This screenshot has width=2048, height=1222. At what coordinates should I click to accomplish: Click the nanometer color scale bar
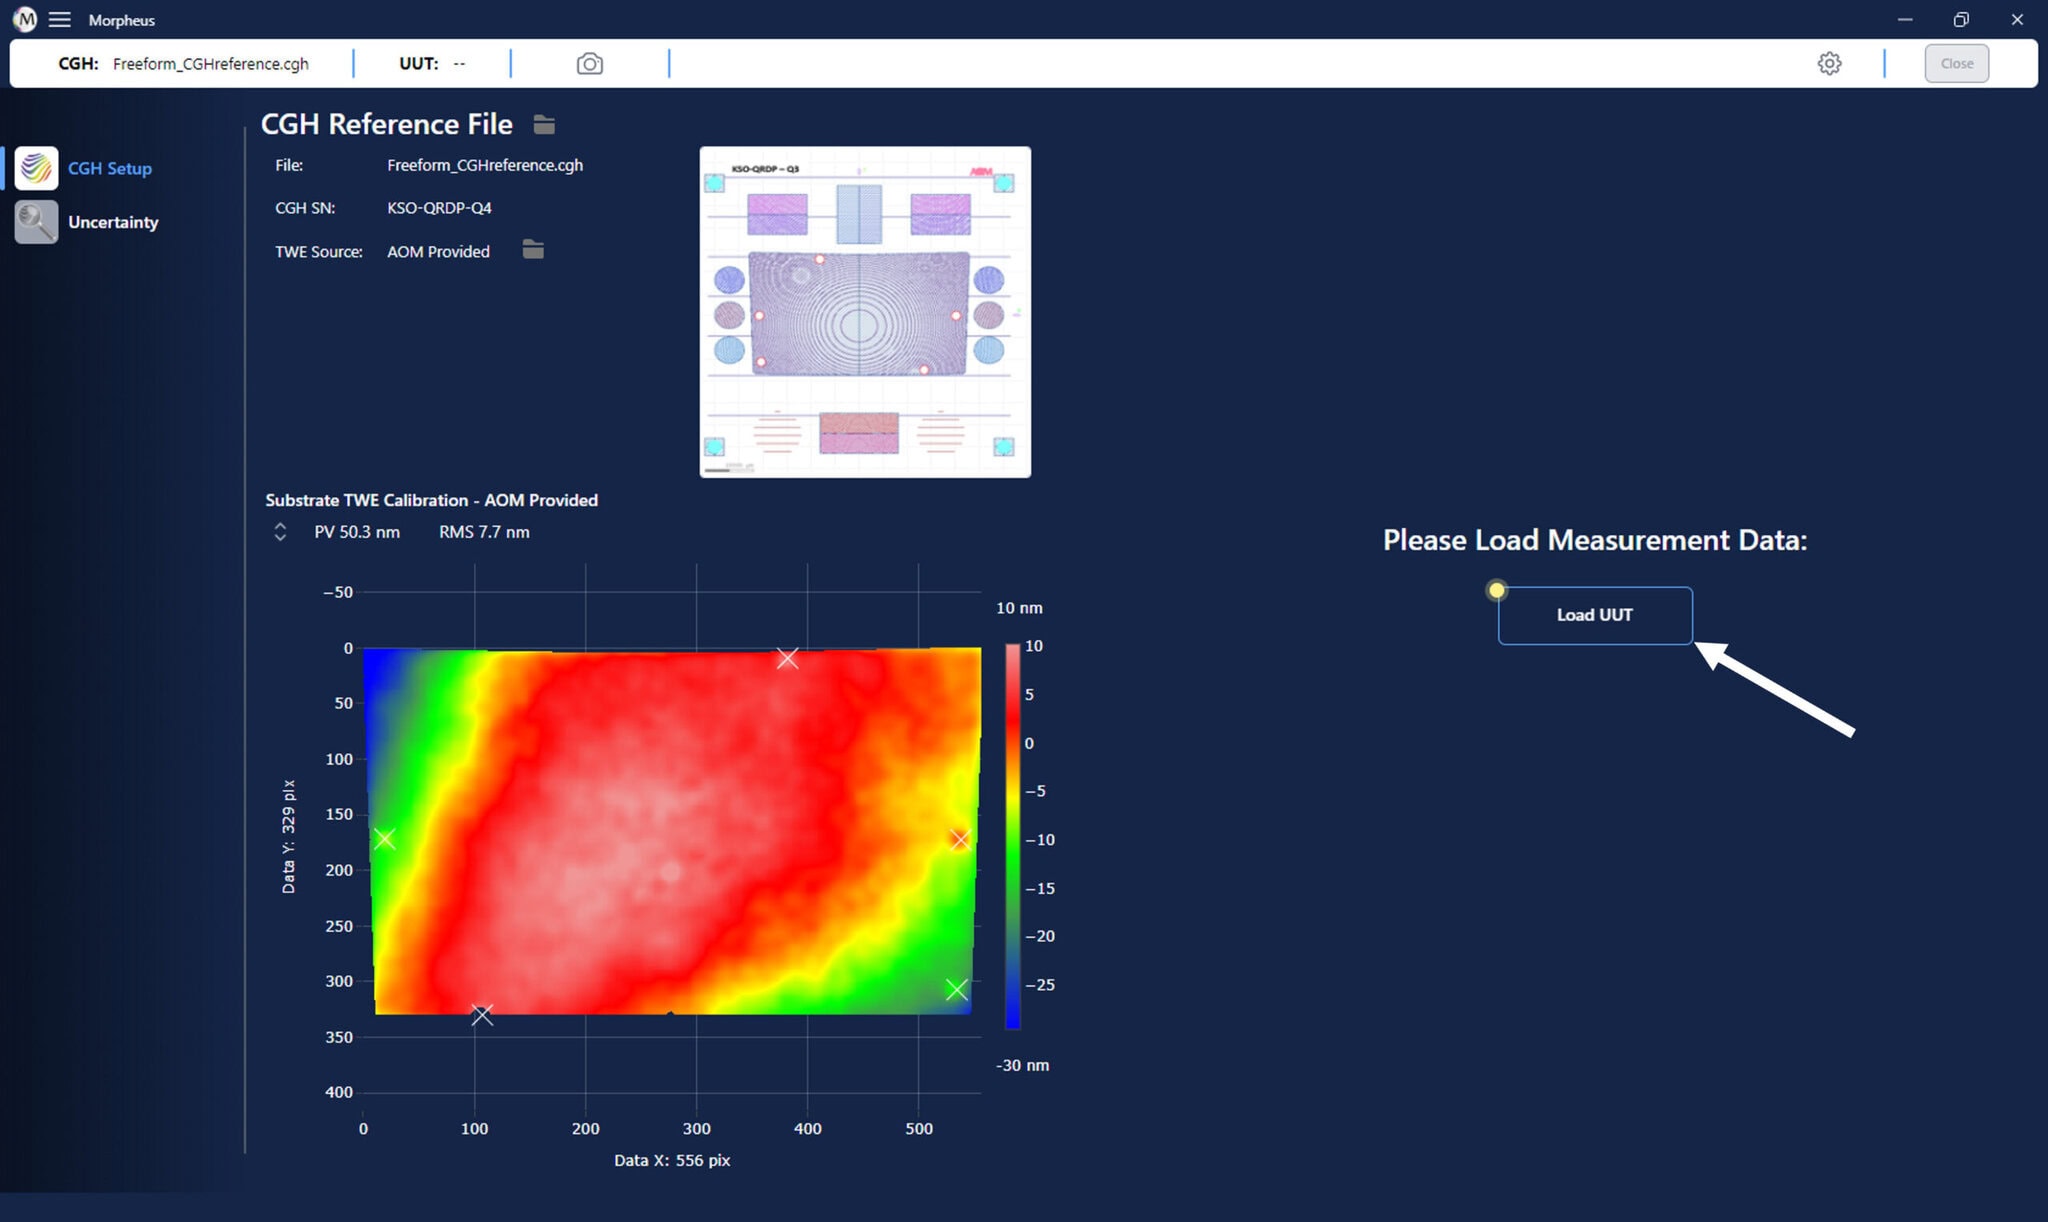pyautogui.click(x=1012, y=835)
